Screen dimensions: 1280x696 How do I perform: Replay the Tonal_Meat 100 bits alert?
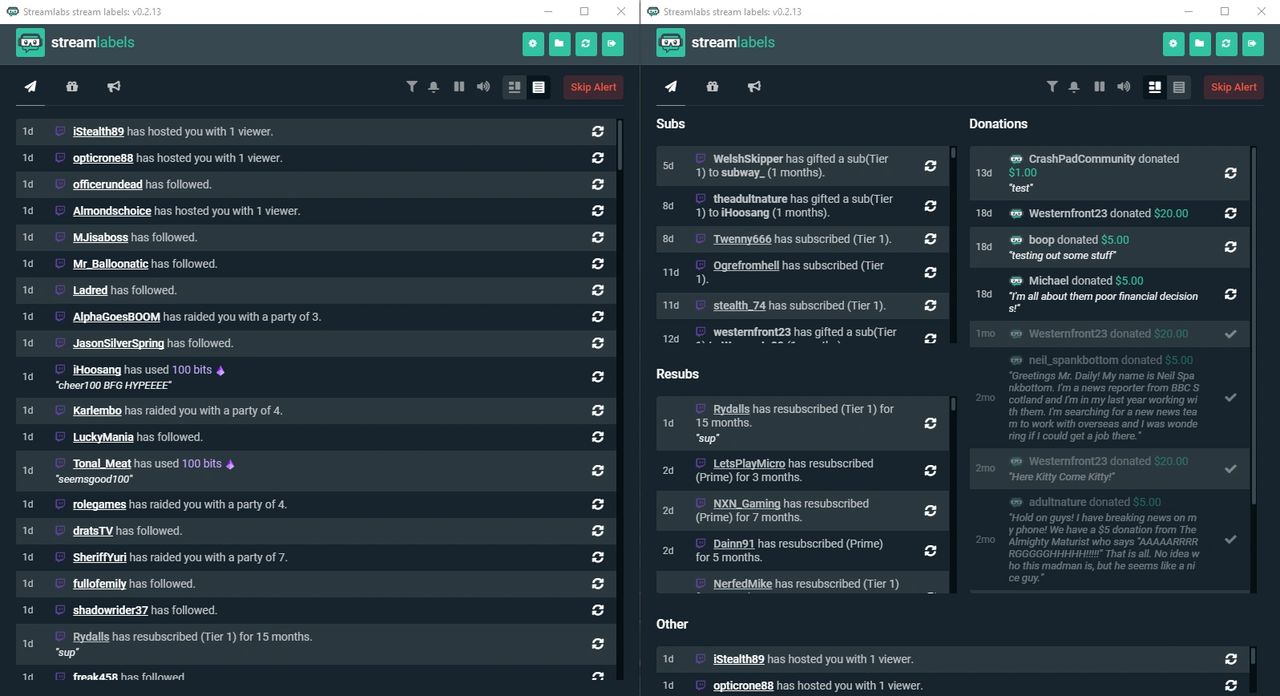[598, 470]
